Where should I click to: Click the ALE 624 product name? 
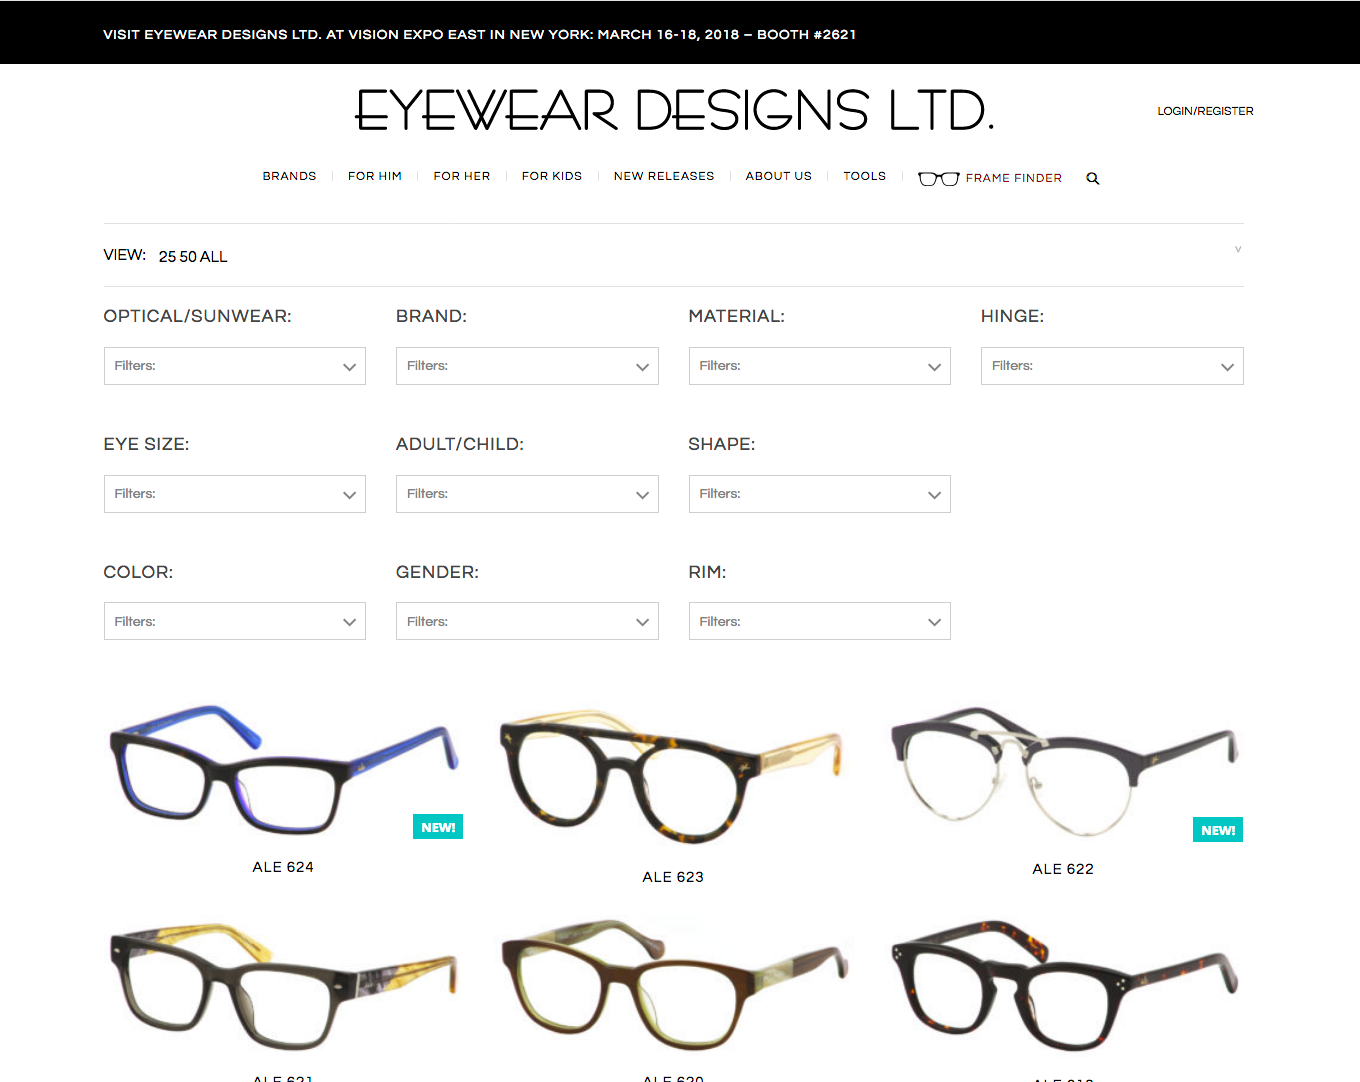283,867
